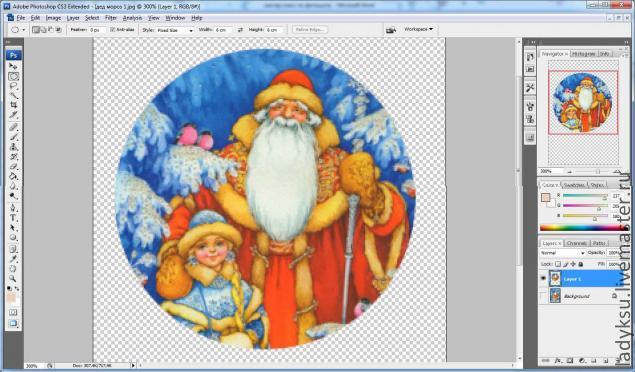Select the Pen tool
635x372 pixels.
(x=13, y=208)
